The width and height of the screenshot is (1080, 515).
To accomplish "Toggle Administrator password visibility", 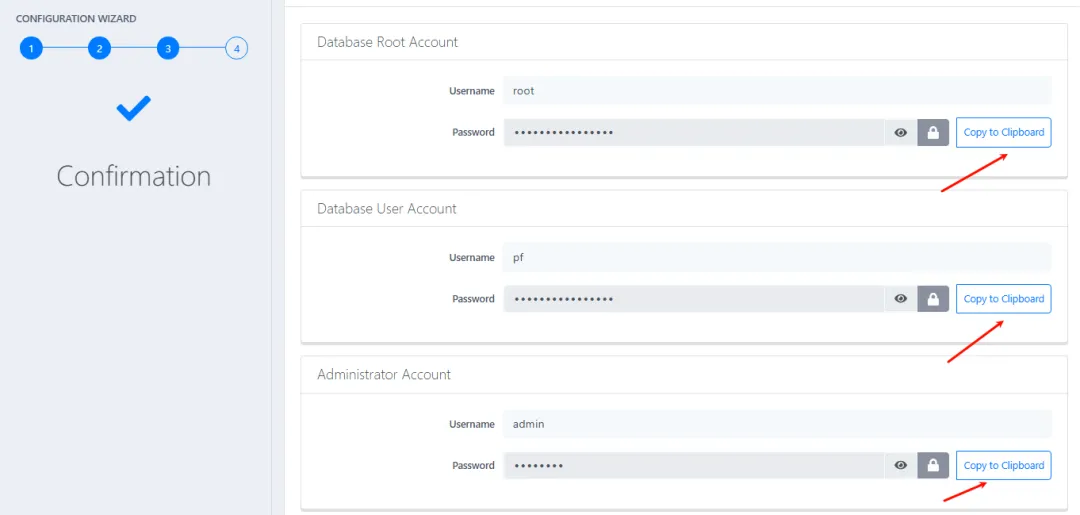I will pos(901,465).
